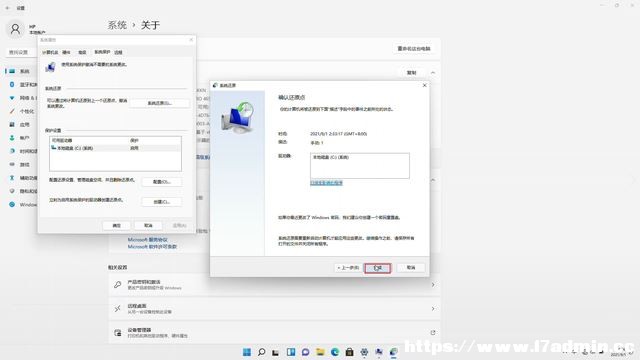Open File Explorer from taskbar
The height and width of the screenshot is (360, 640).
pos(320,352)
